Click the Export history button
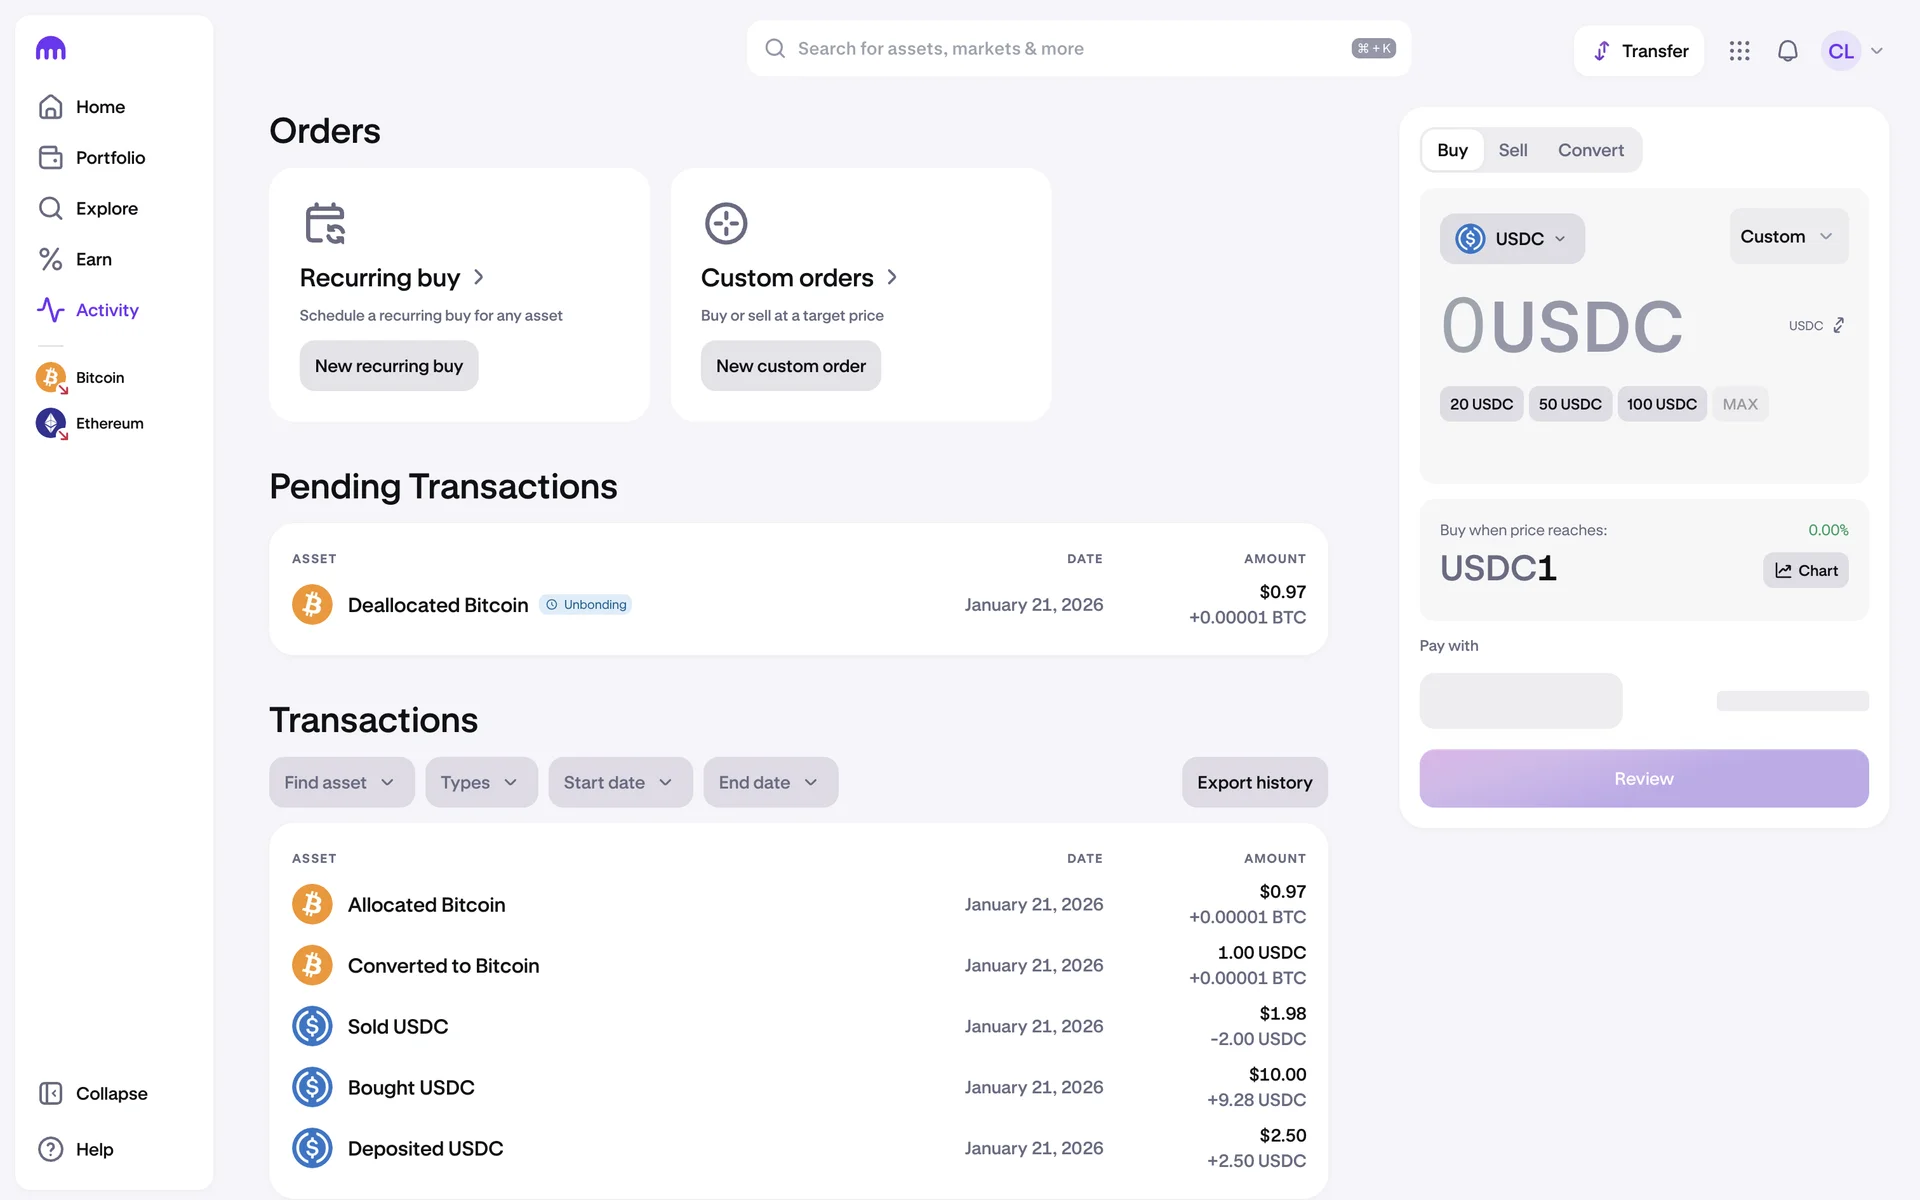Image resolution: width=1920 pixels, height=1200 pixels. (1254, 782)
